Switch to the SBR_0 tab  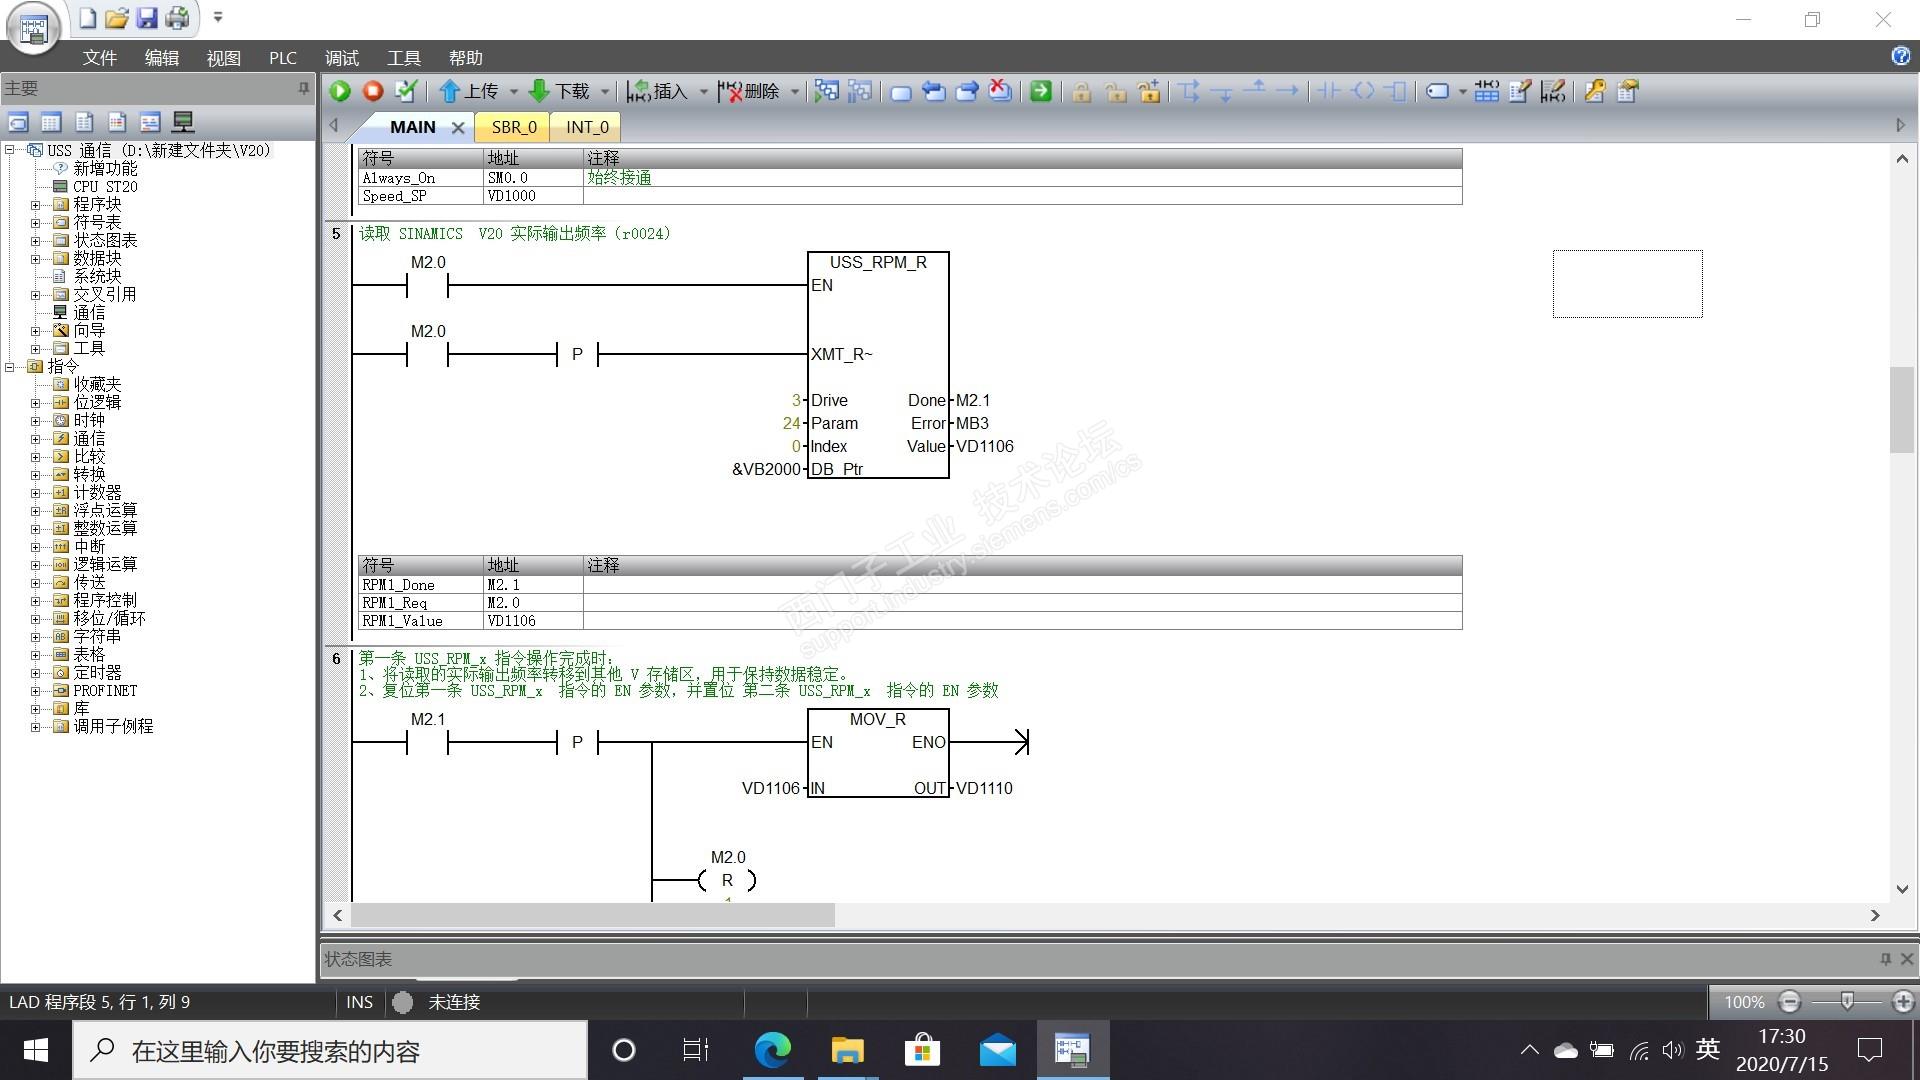point(514,127)
